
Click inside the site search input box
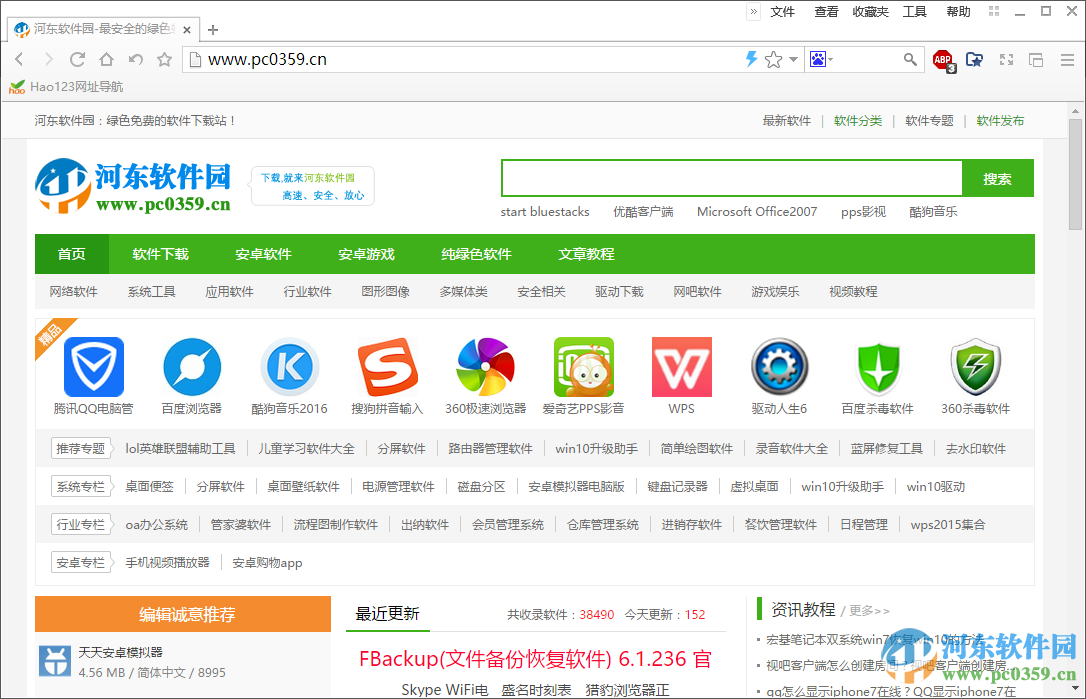(730, 178)
